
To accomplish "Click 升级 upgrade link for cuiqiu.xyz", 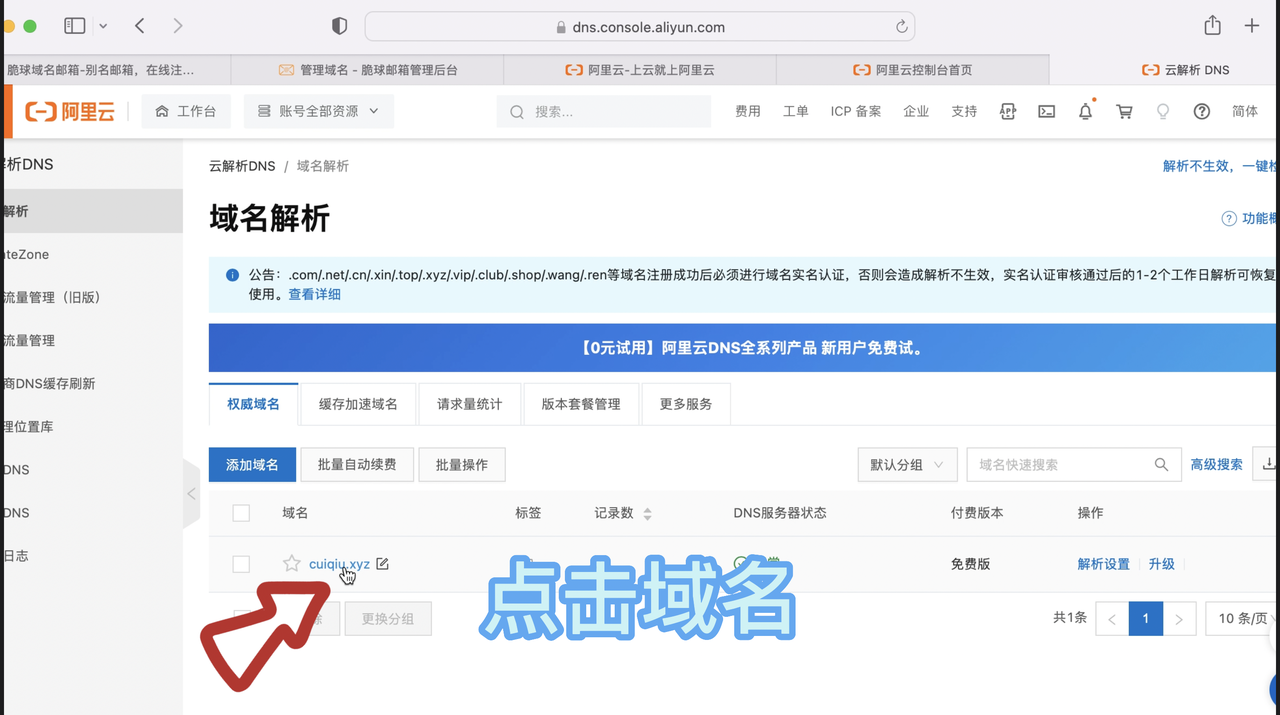I will click(1162, 564).
